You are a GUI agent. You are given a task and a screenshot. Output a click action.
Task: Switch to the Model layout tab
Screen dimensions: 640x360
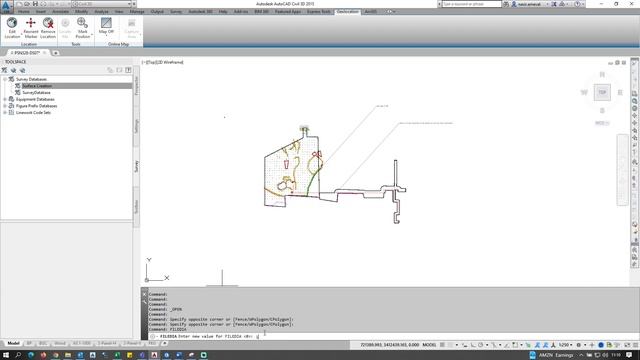click(13, 344)
